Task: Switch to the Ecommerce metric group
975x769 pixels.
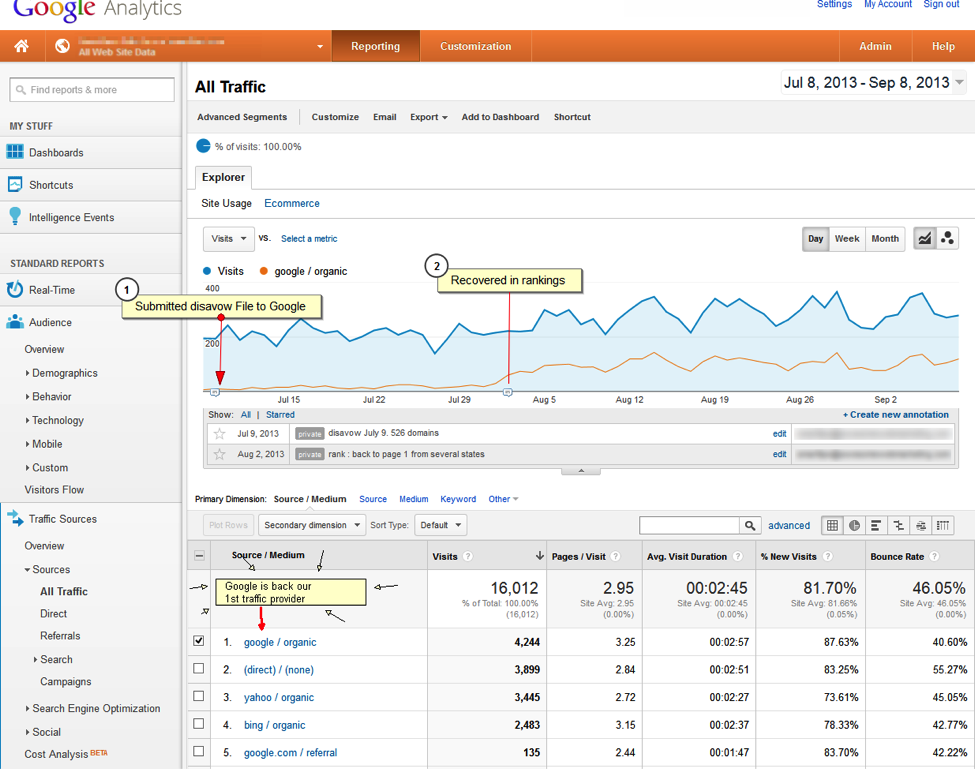Action: pyautogui.click(x=292, y=203)
